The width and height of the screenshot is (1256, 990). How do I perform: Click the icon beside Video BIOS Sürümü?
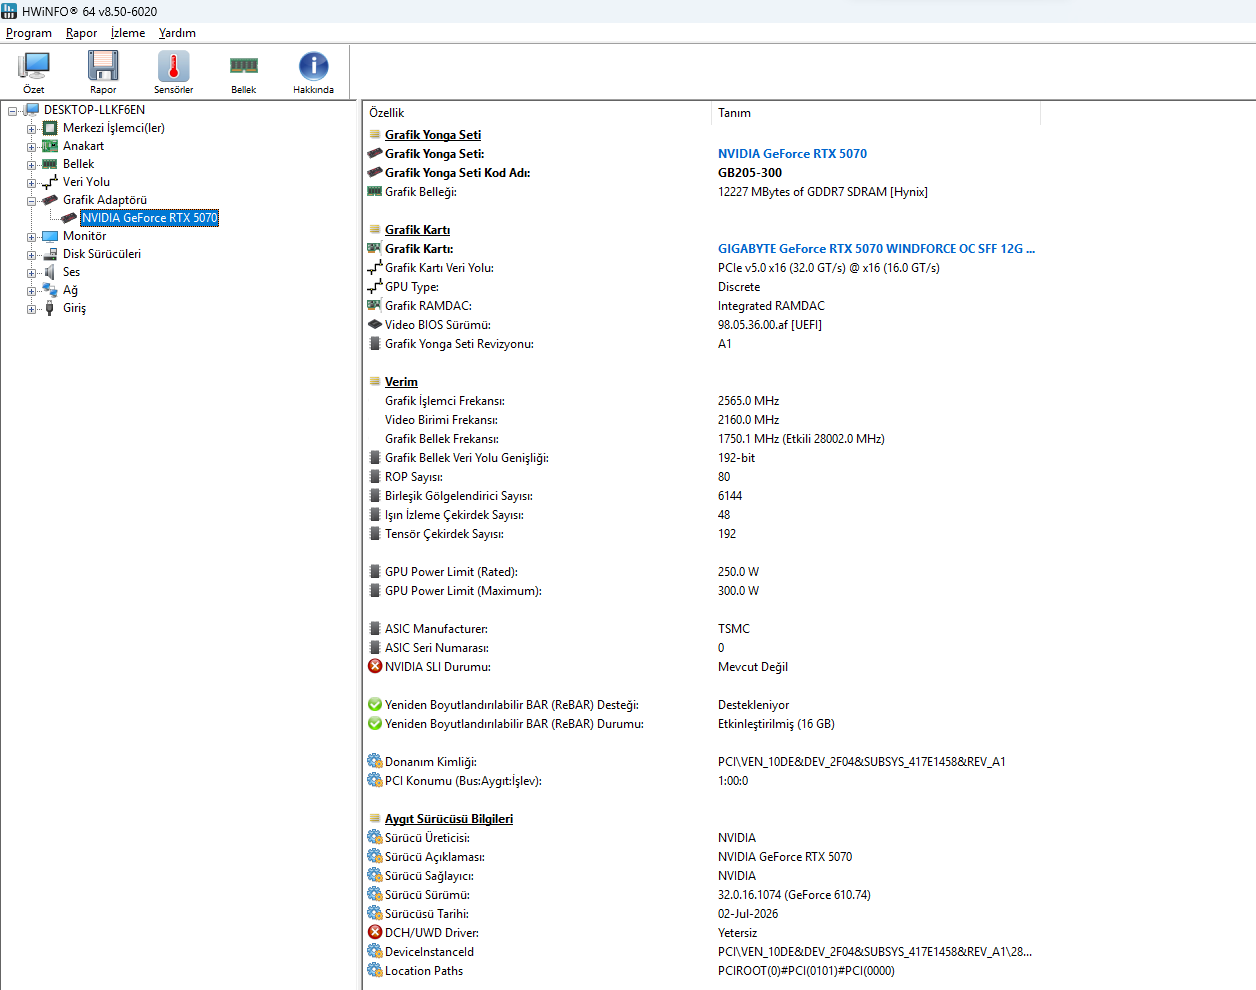[375, 324]
